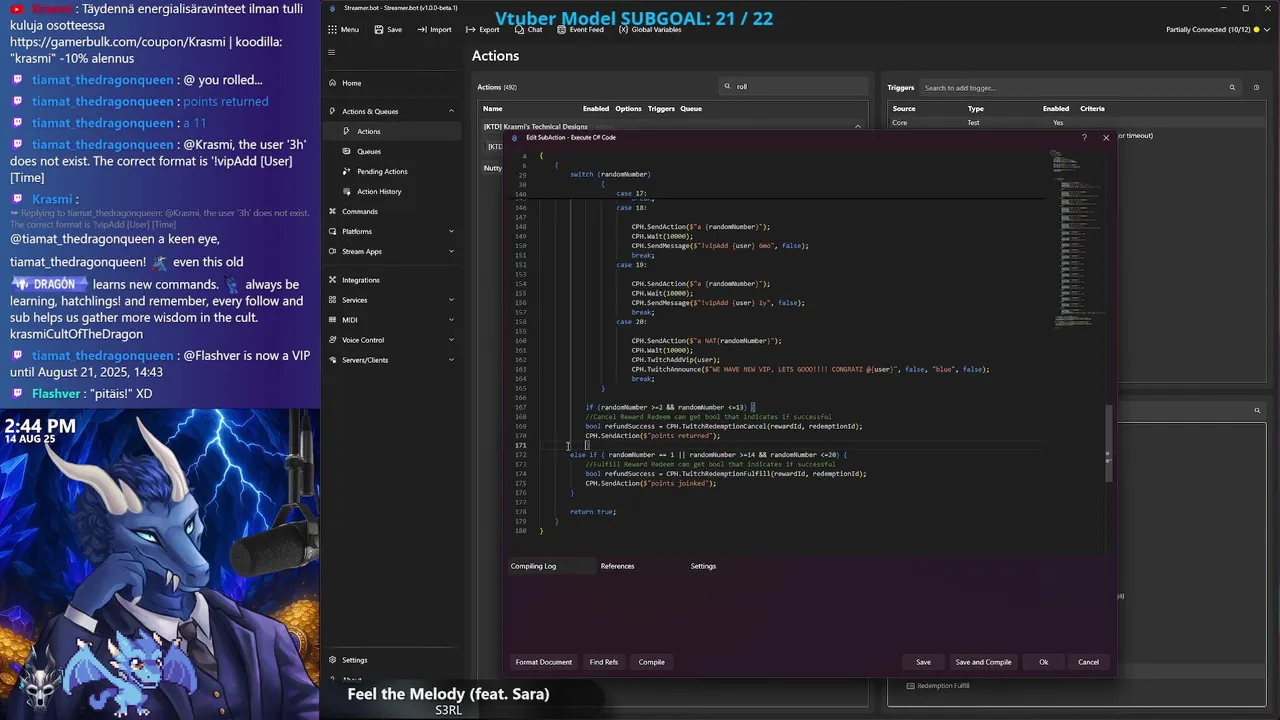Click the Find Refs button

click(603, 662)
